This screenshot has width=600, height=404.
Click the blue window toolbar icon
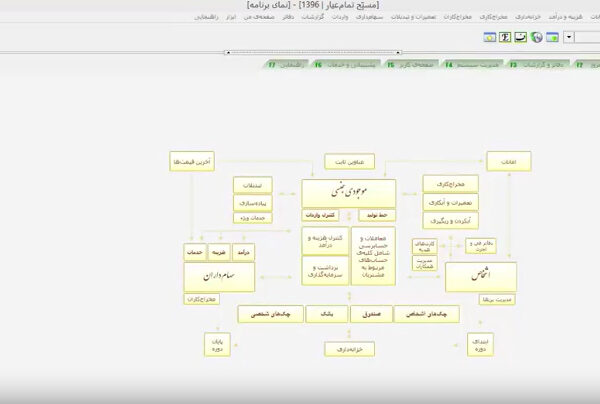[552, 37]
